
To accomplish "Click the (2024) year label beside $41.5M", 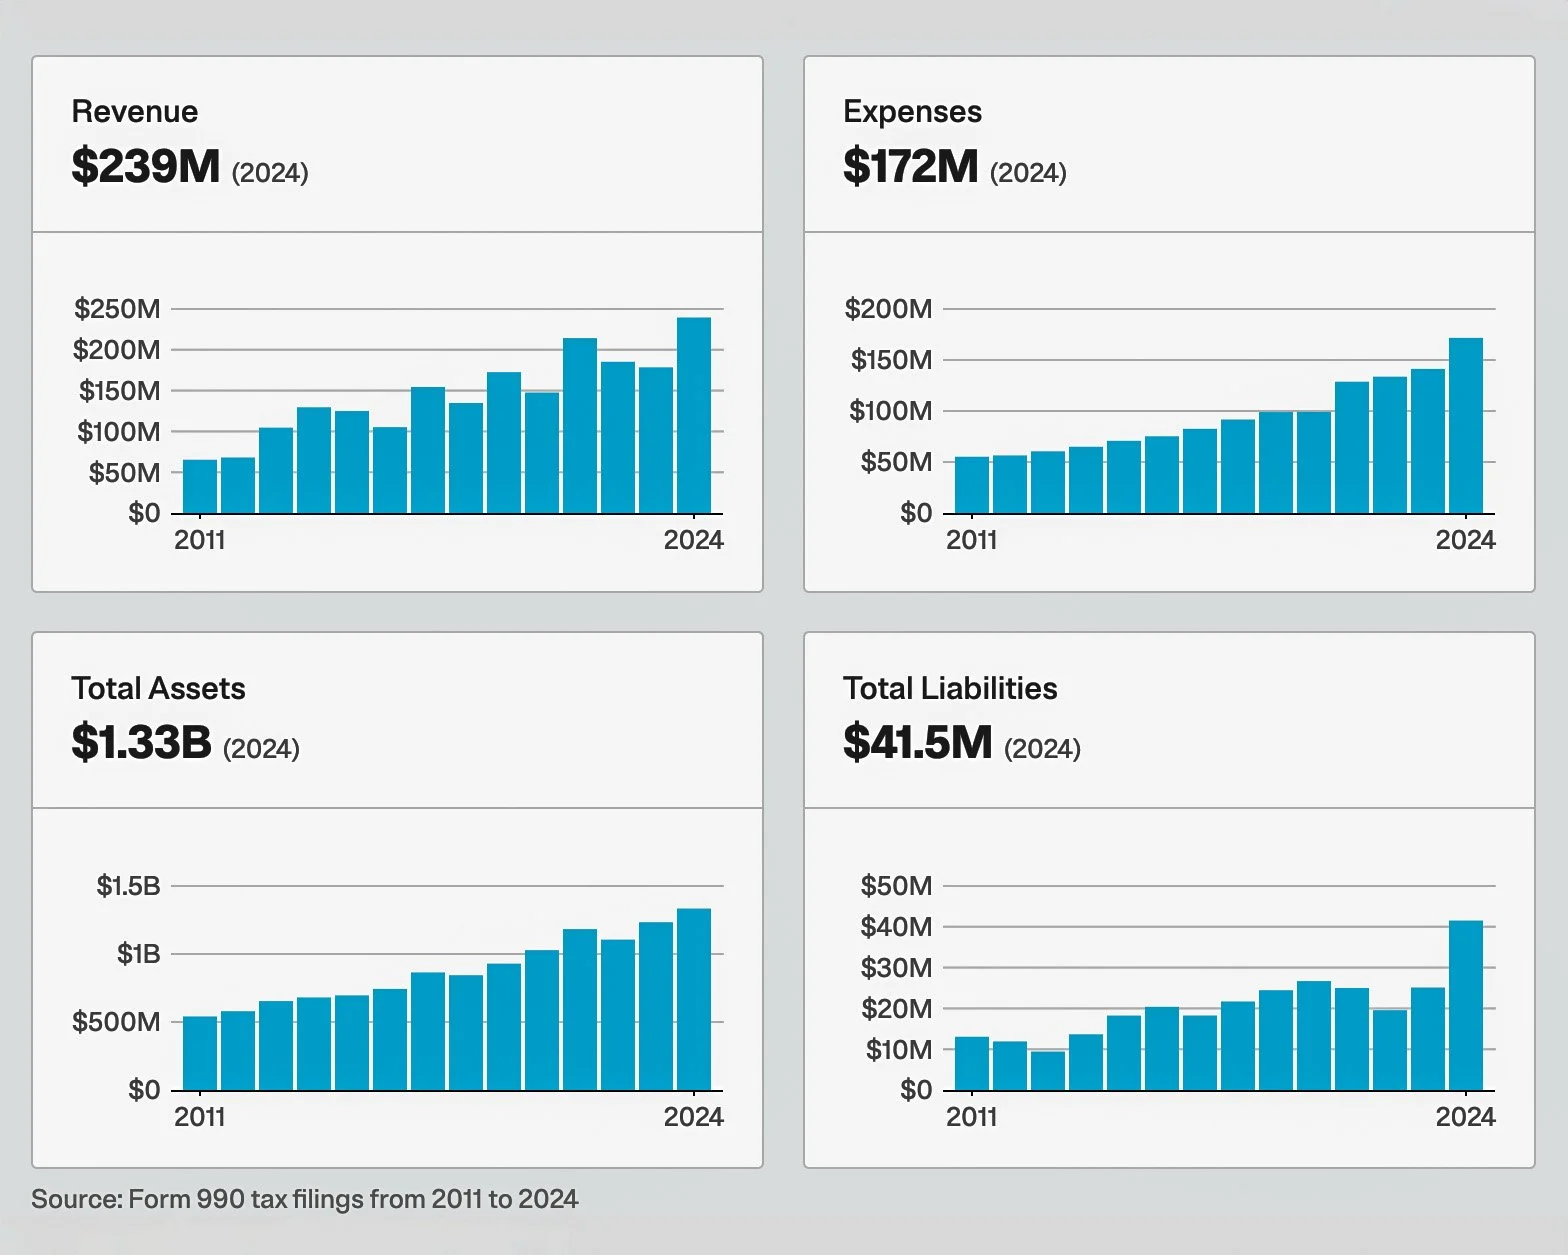I will click(1042, 749).
